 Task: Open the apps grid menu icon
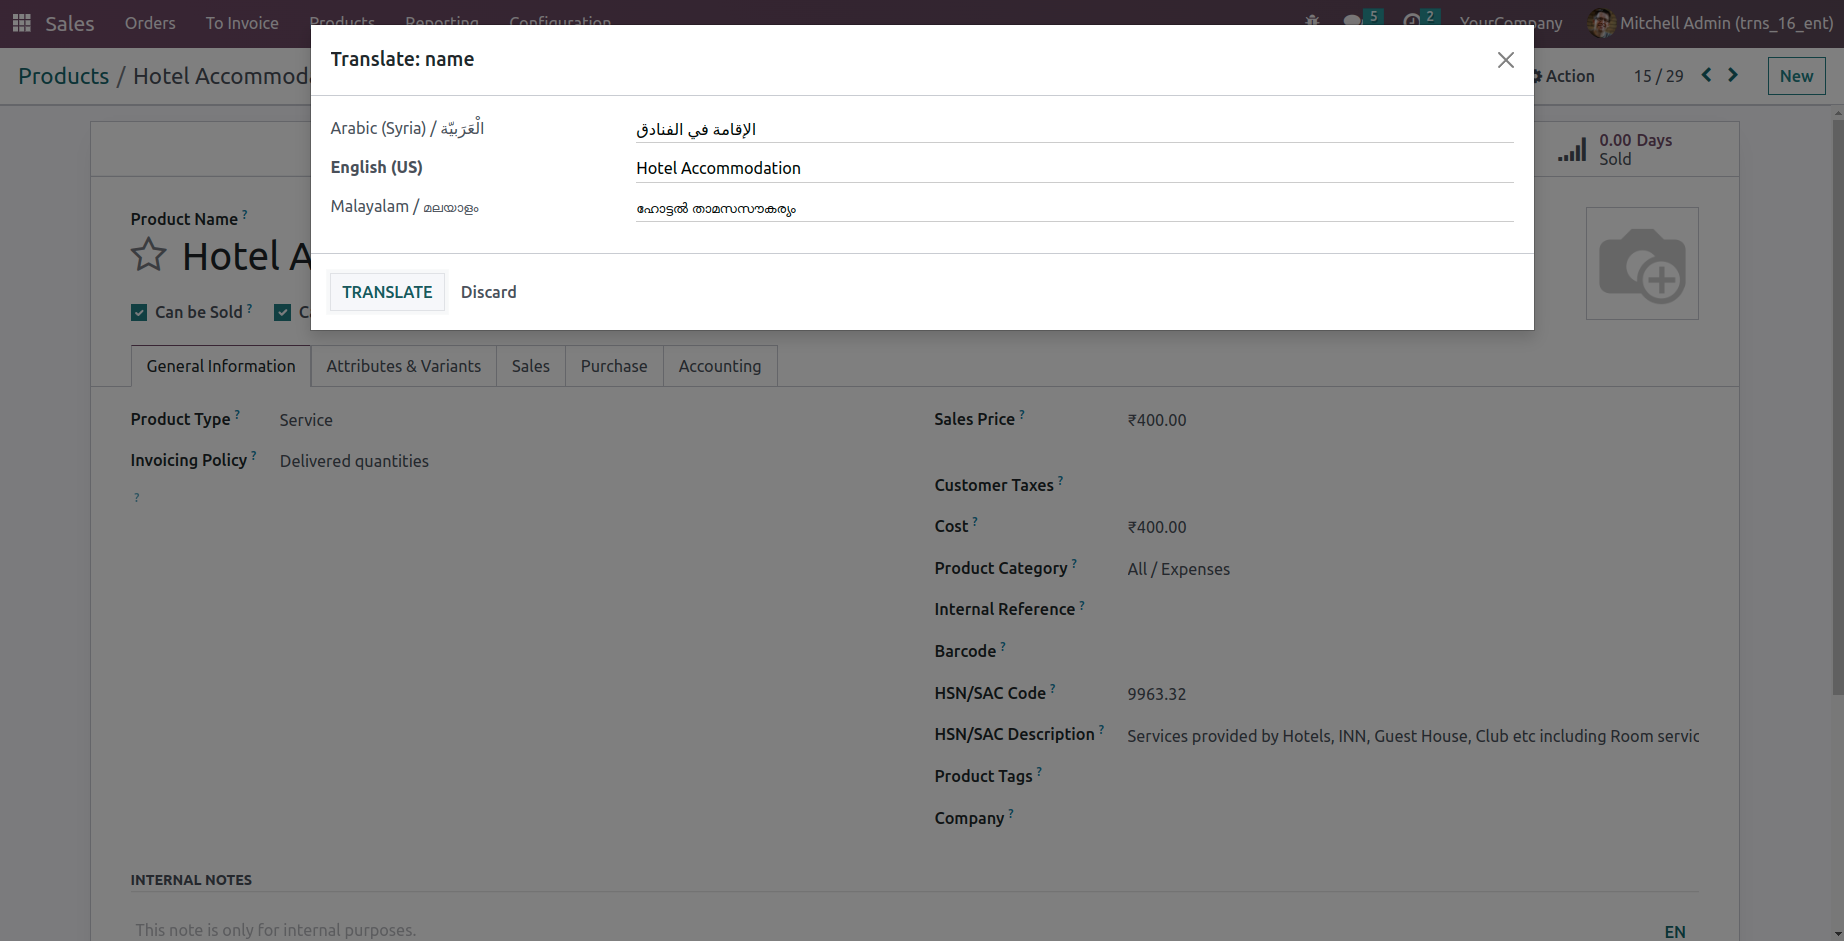point(22,22)
